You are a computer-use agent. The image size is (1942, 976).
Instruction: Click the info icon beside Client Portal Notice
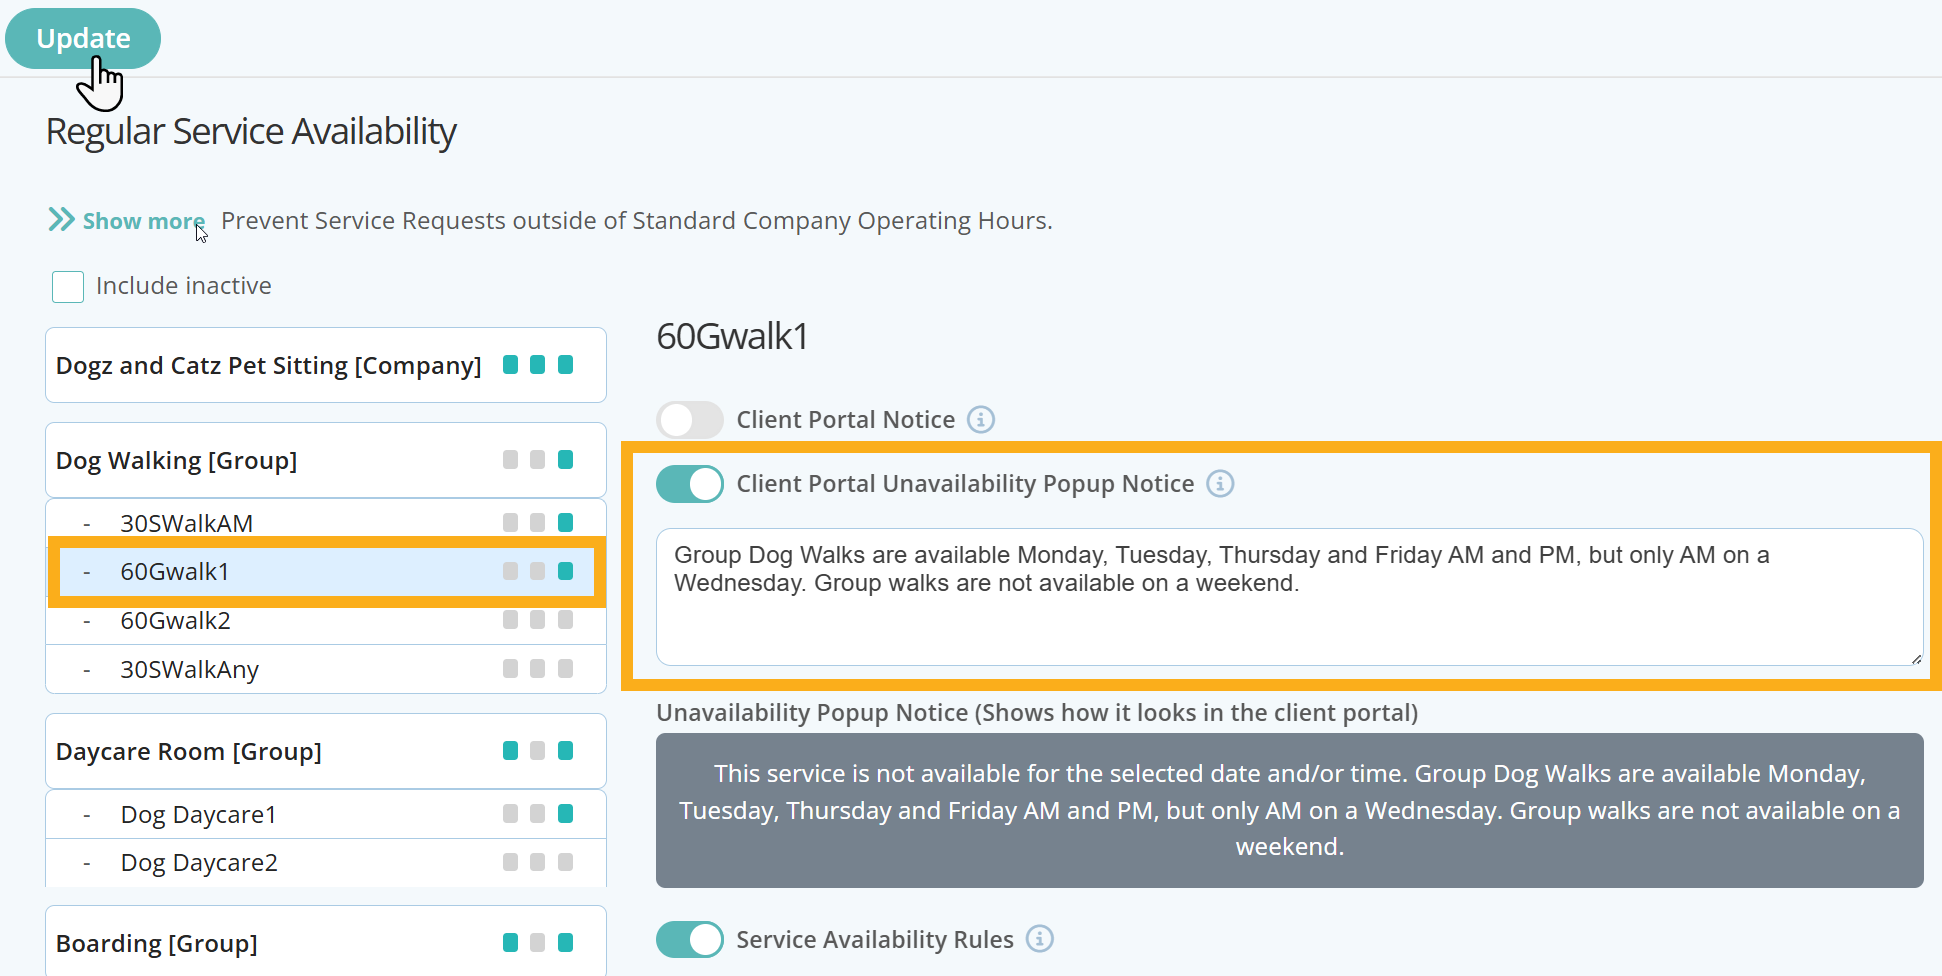click(x=981, y=419)
